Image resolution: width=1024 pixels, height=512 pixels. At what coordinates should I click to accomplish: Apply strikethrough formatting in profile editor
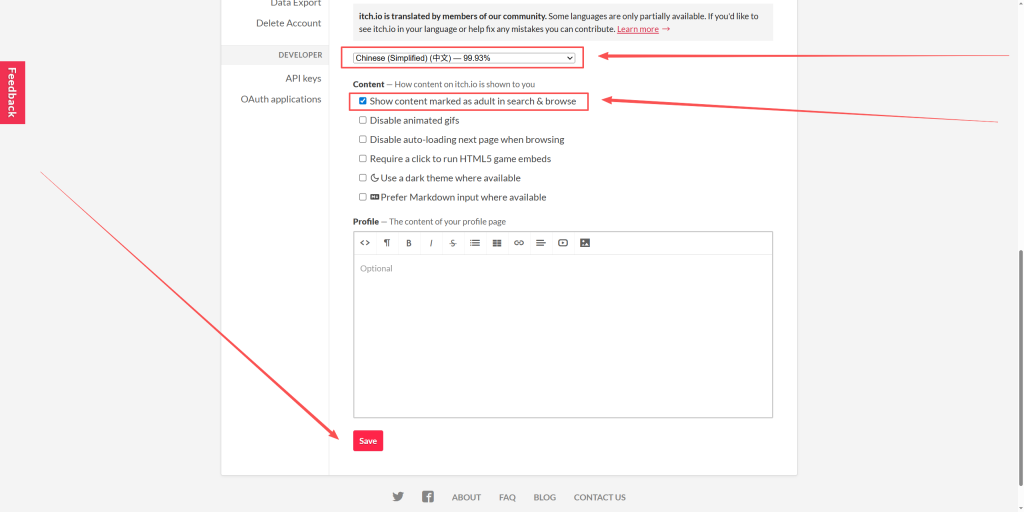tap(453, 243)
